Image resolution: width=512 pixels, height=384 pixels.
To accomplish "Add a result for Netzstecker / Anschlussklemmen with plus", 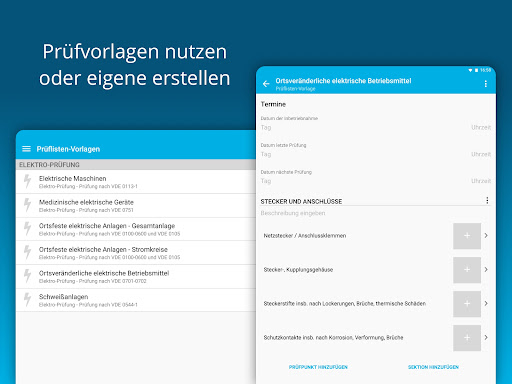I will click(x=467, y=236).
